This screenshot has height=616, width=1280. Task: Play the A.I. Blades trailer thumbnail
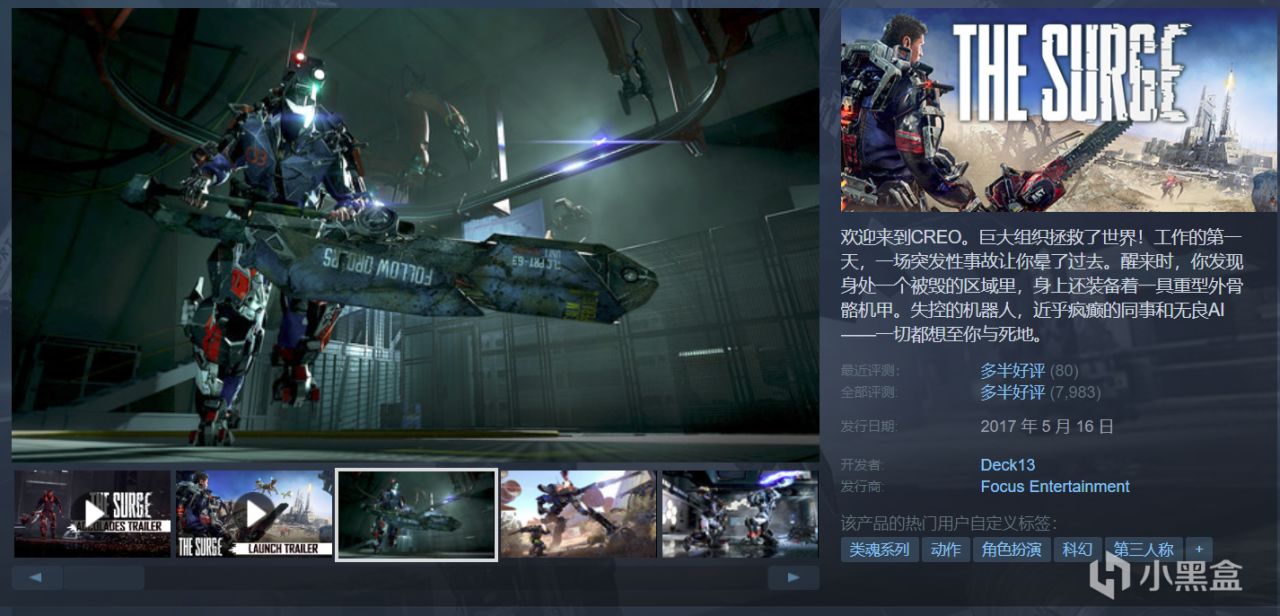(92, 514)
